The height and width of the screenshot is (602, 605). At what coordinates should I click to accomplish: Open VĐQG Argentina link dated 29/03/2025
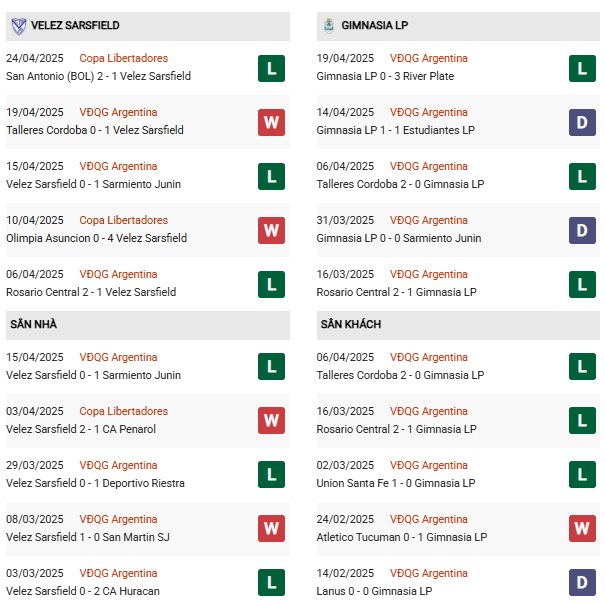(x=118, y=466)
